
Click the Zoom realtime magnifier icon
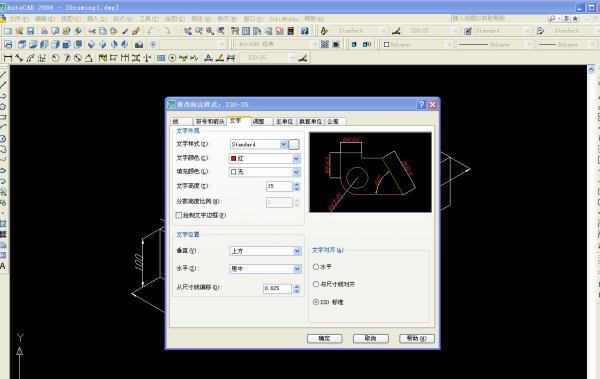[199, 31]
